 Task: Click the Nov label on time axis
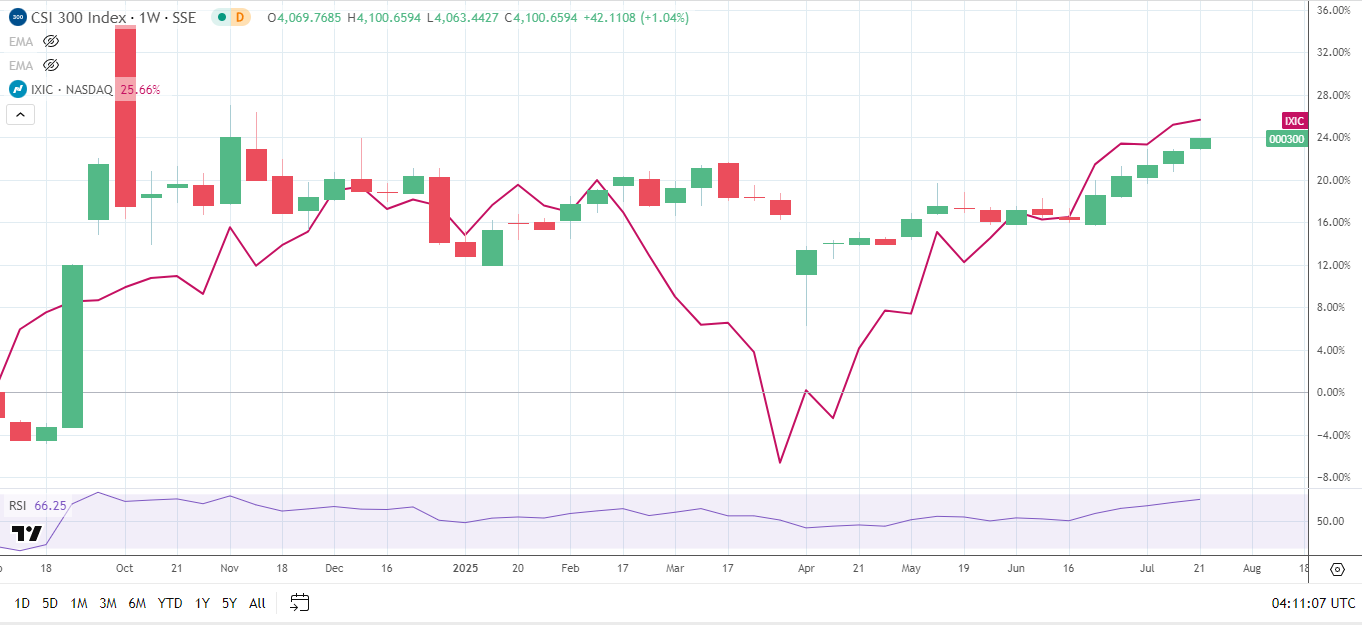[x=230, y=568]
